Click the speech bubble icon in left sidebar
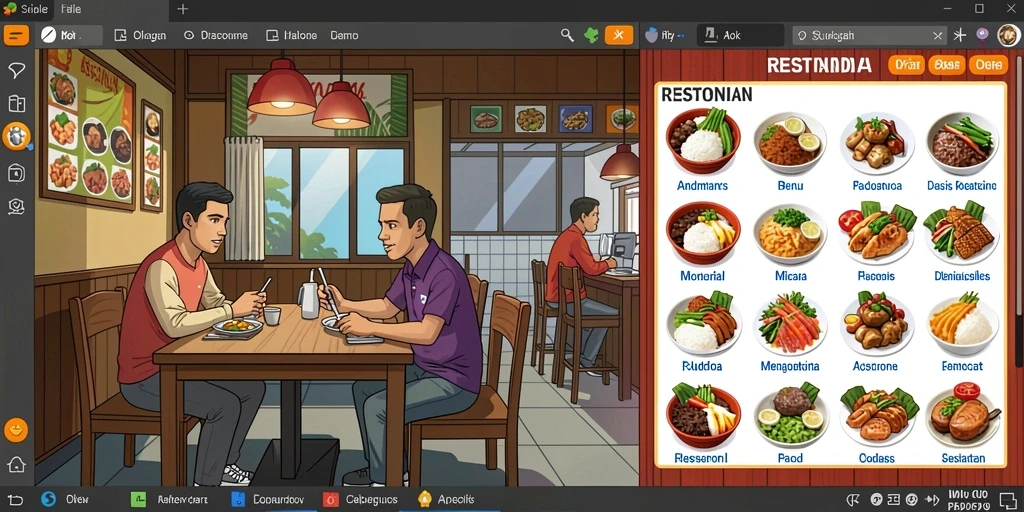Screen dimensions: 1024x512 pos(16,71)
